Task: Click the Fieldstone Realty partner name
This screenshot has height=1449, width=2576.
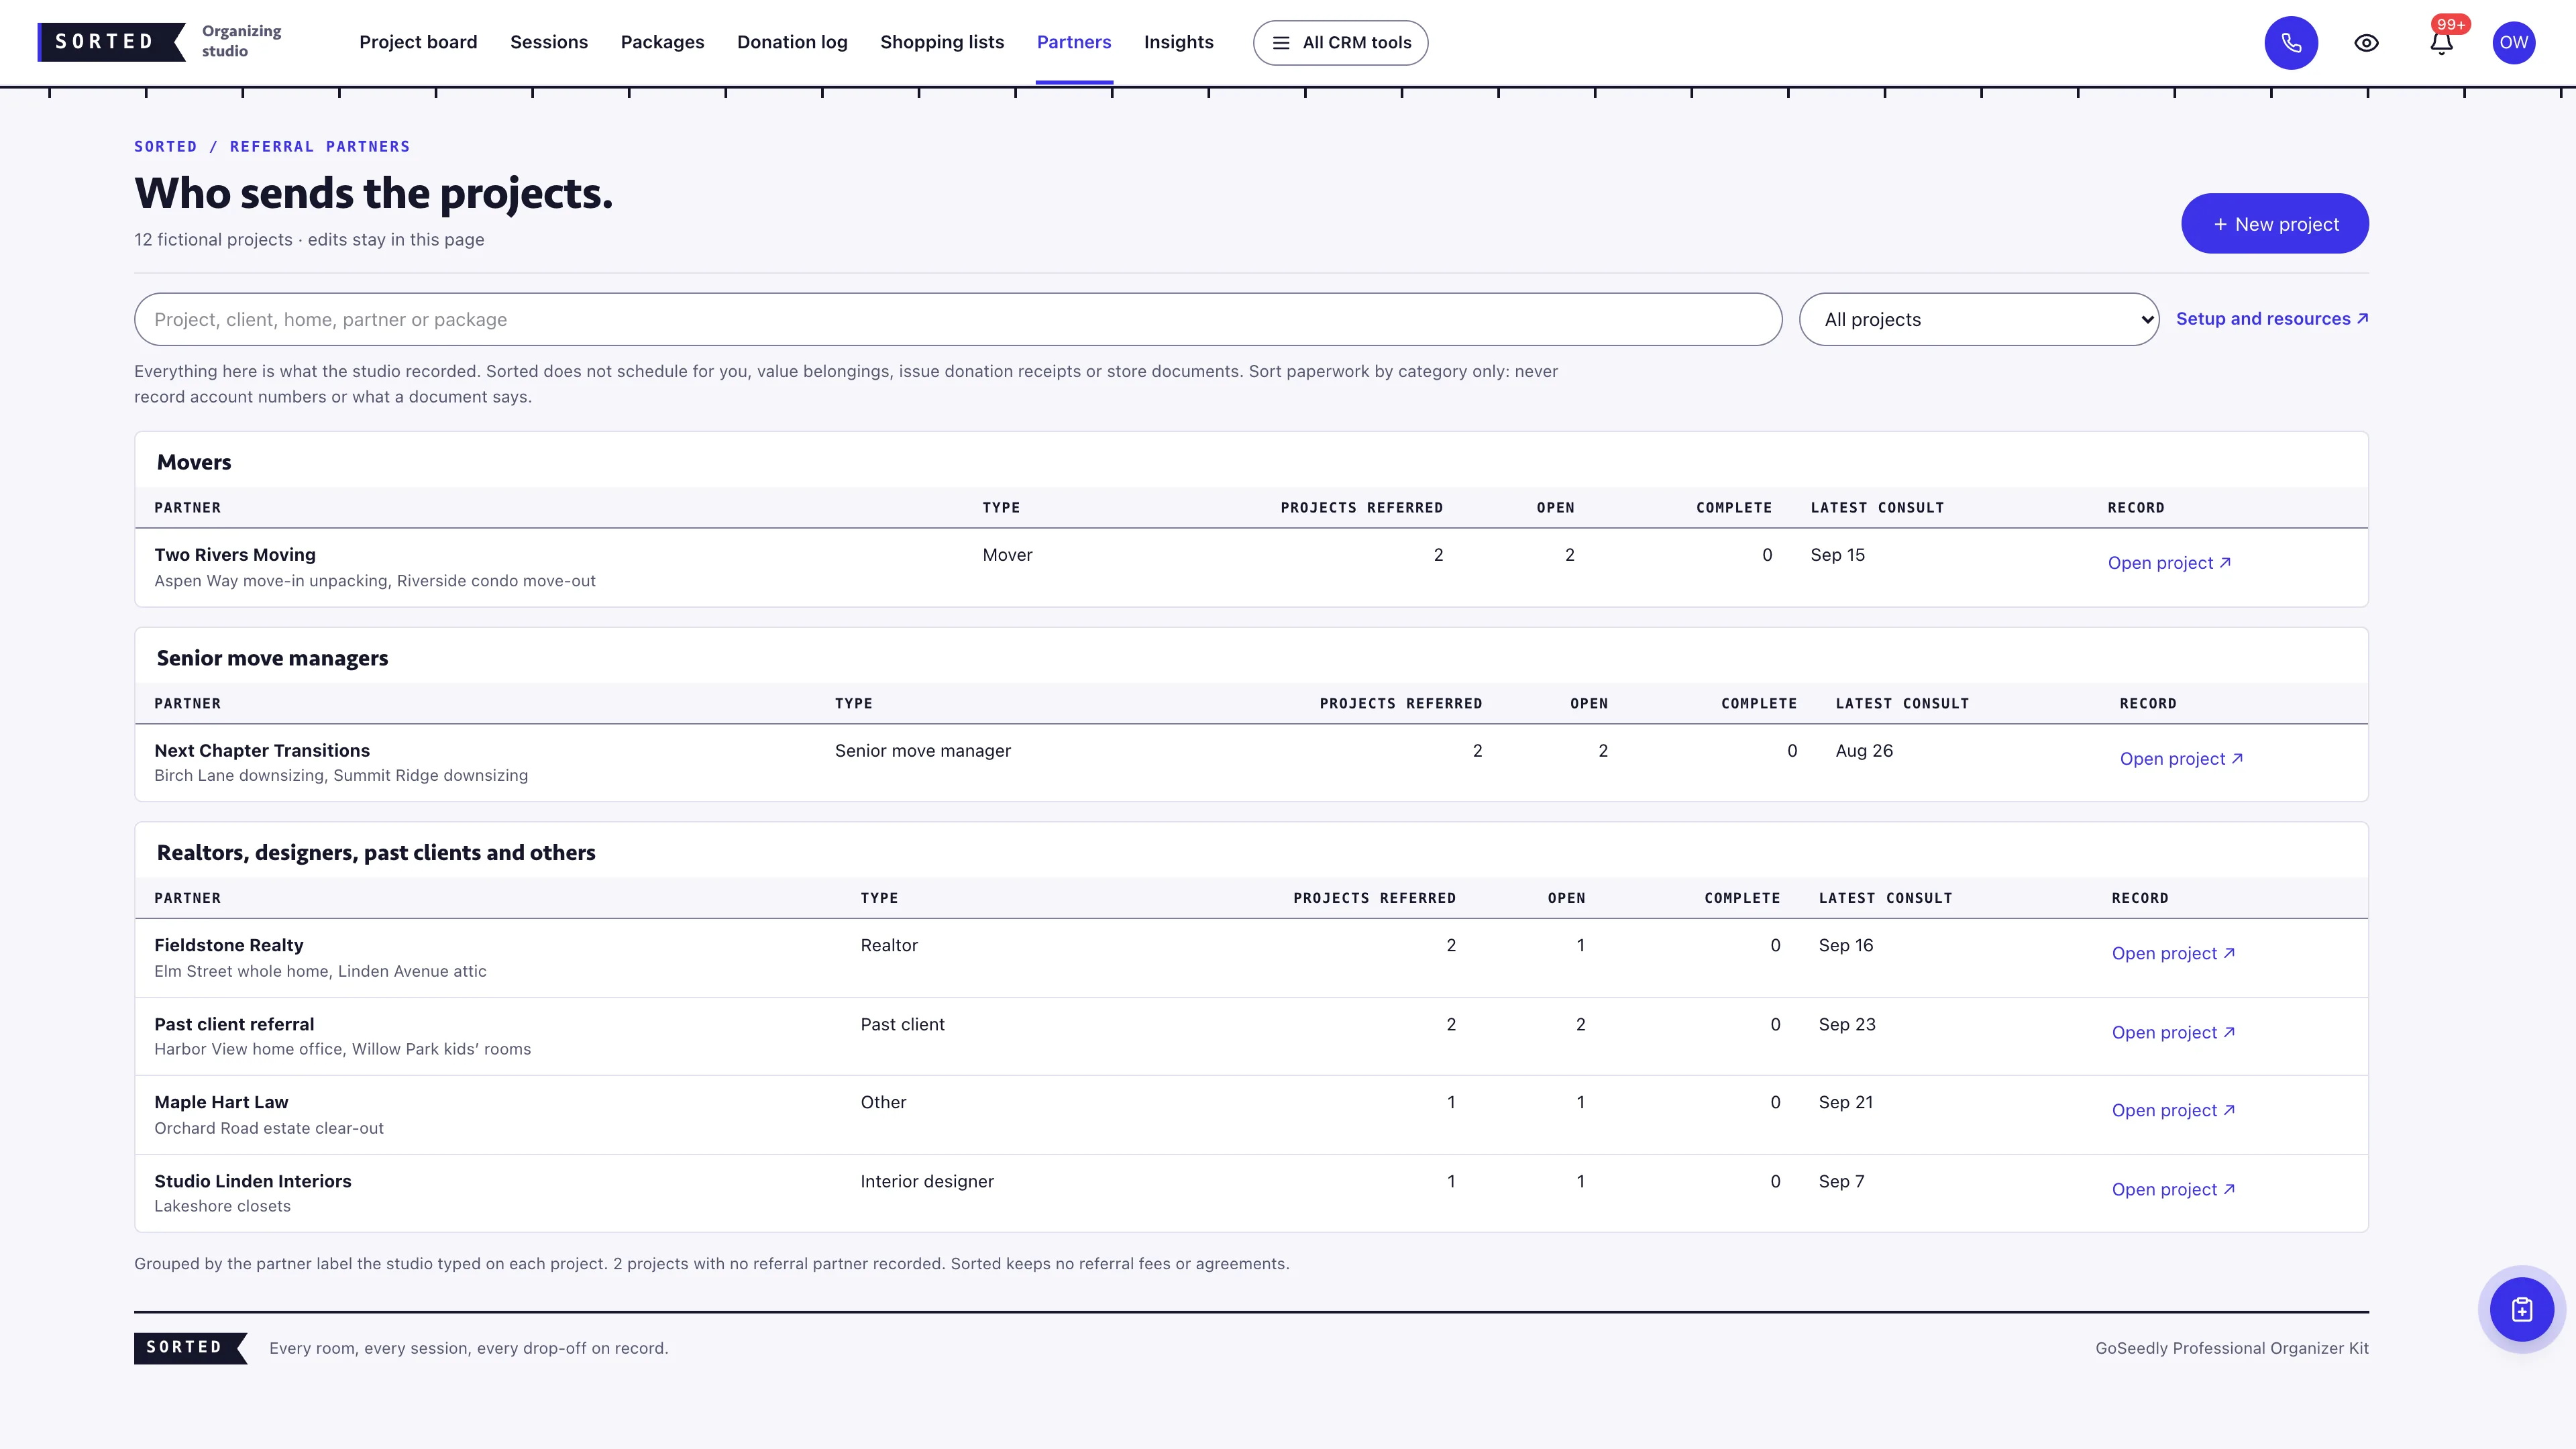Action: (229, 945)
